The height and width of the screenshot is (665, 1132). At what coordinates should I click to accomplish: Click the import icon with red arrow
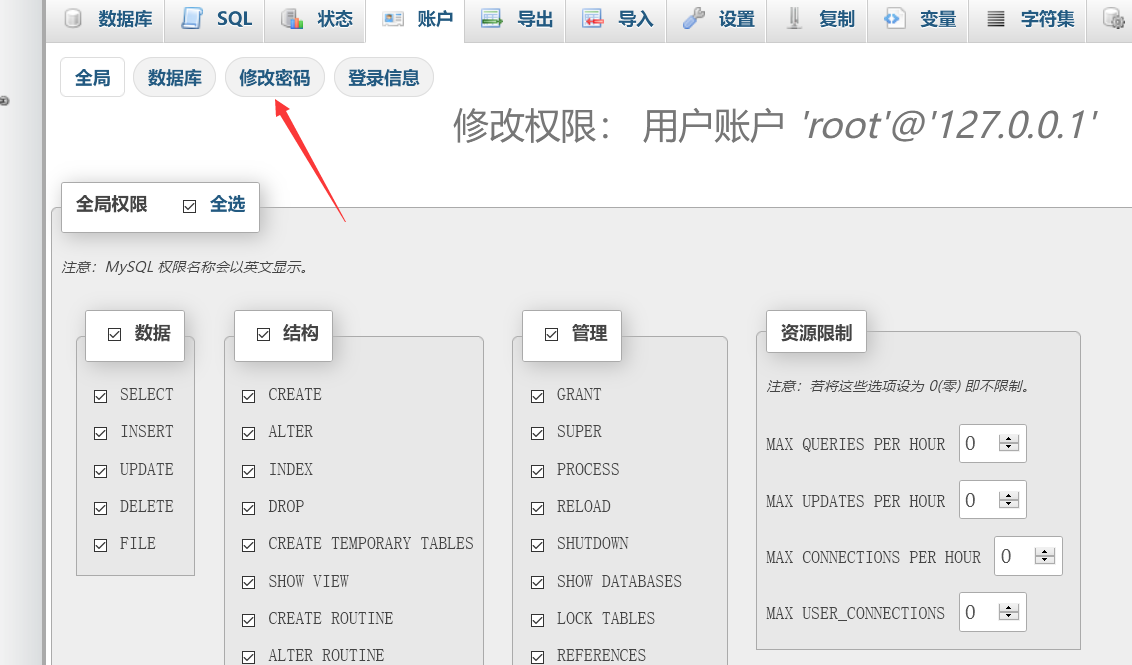pos(593,19)
